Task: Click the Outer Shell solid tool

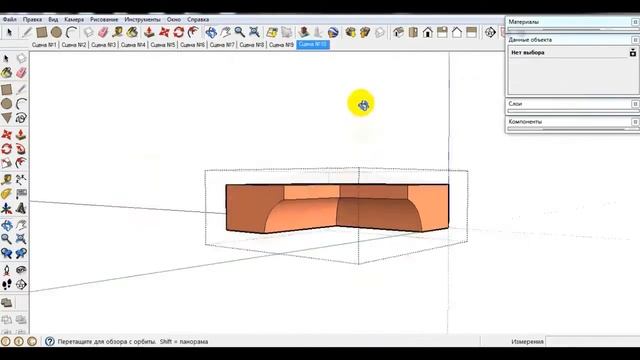Action: point(7,303)
